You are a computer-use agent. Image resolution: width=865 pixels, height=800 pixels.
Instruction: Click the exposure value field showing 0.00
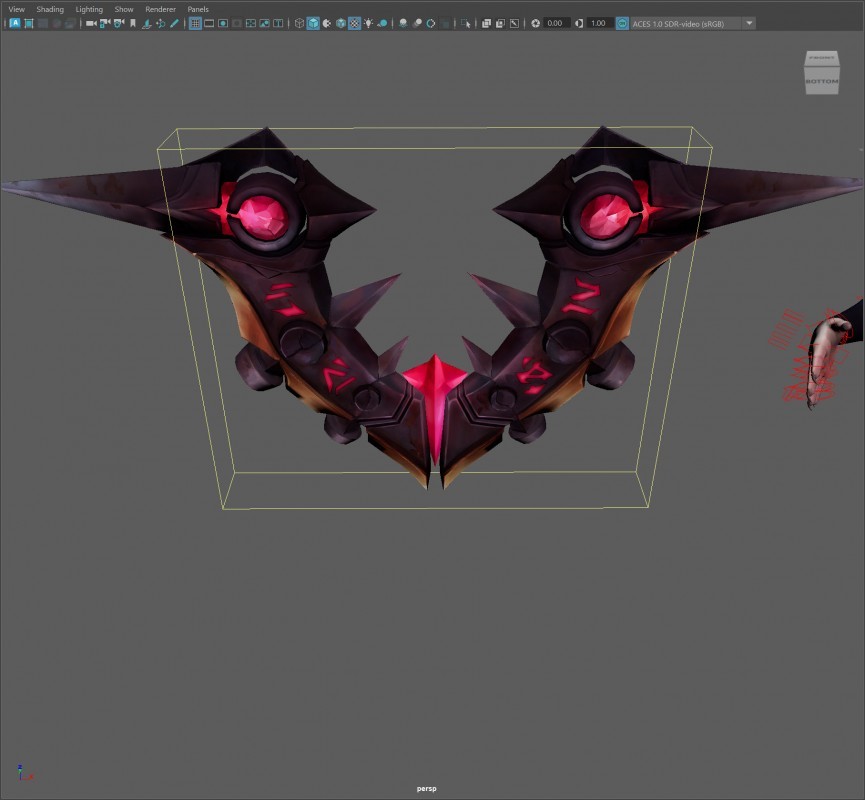click(557, 23)
